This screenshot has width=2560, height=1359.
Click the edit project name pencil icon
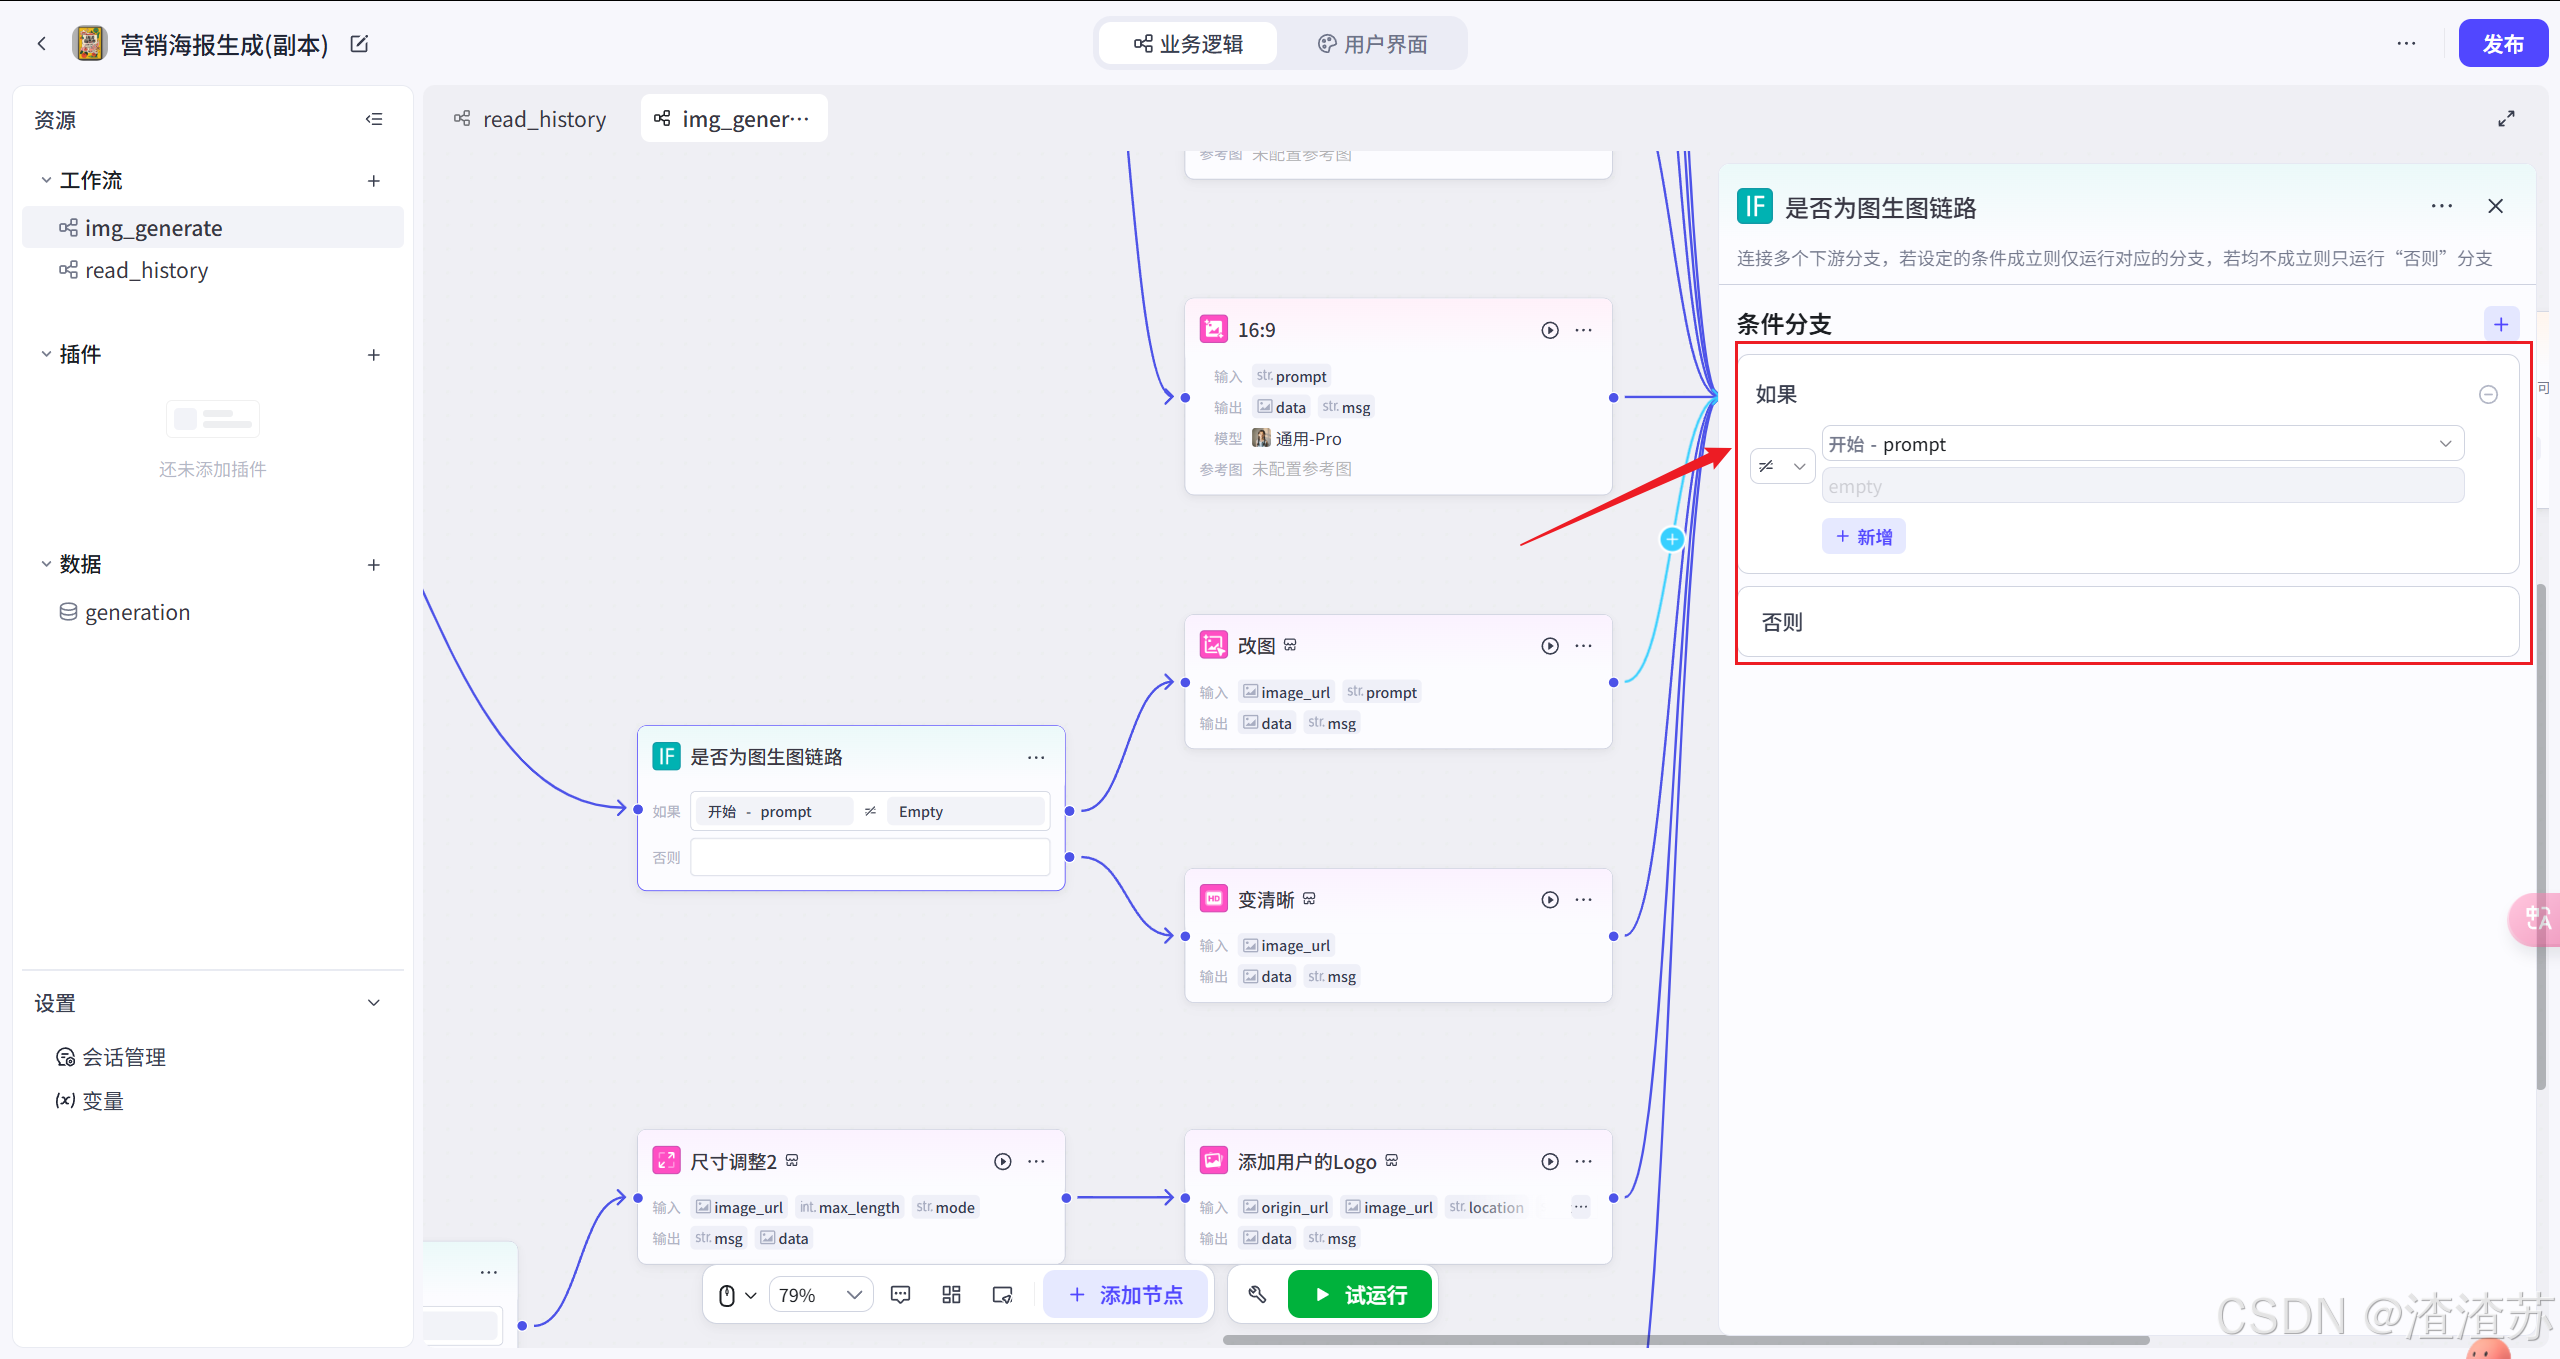tap(359, 44)
